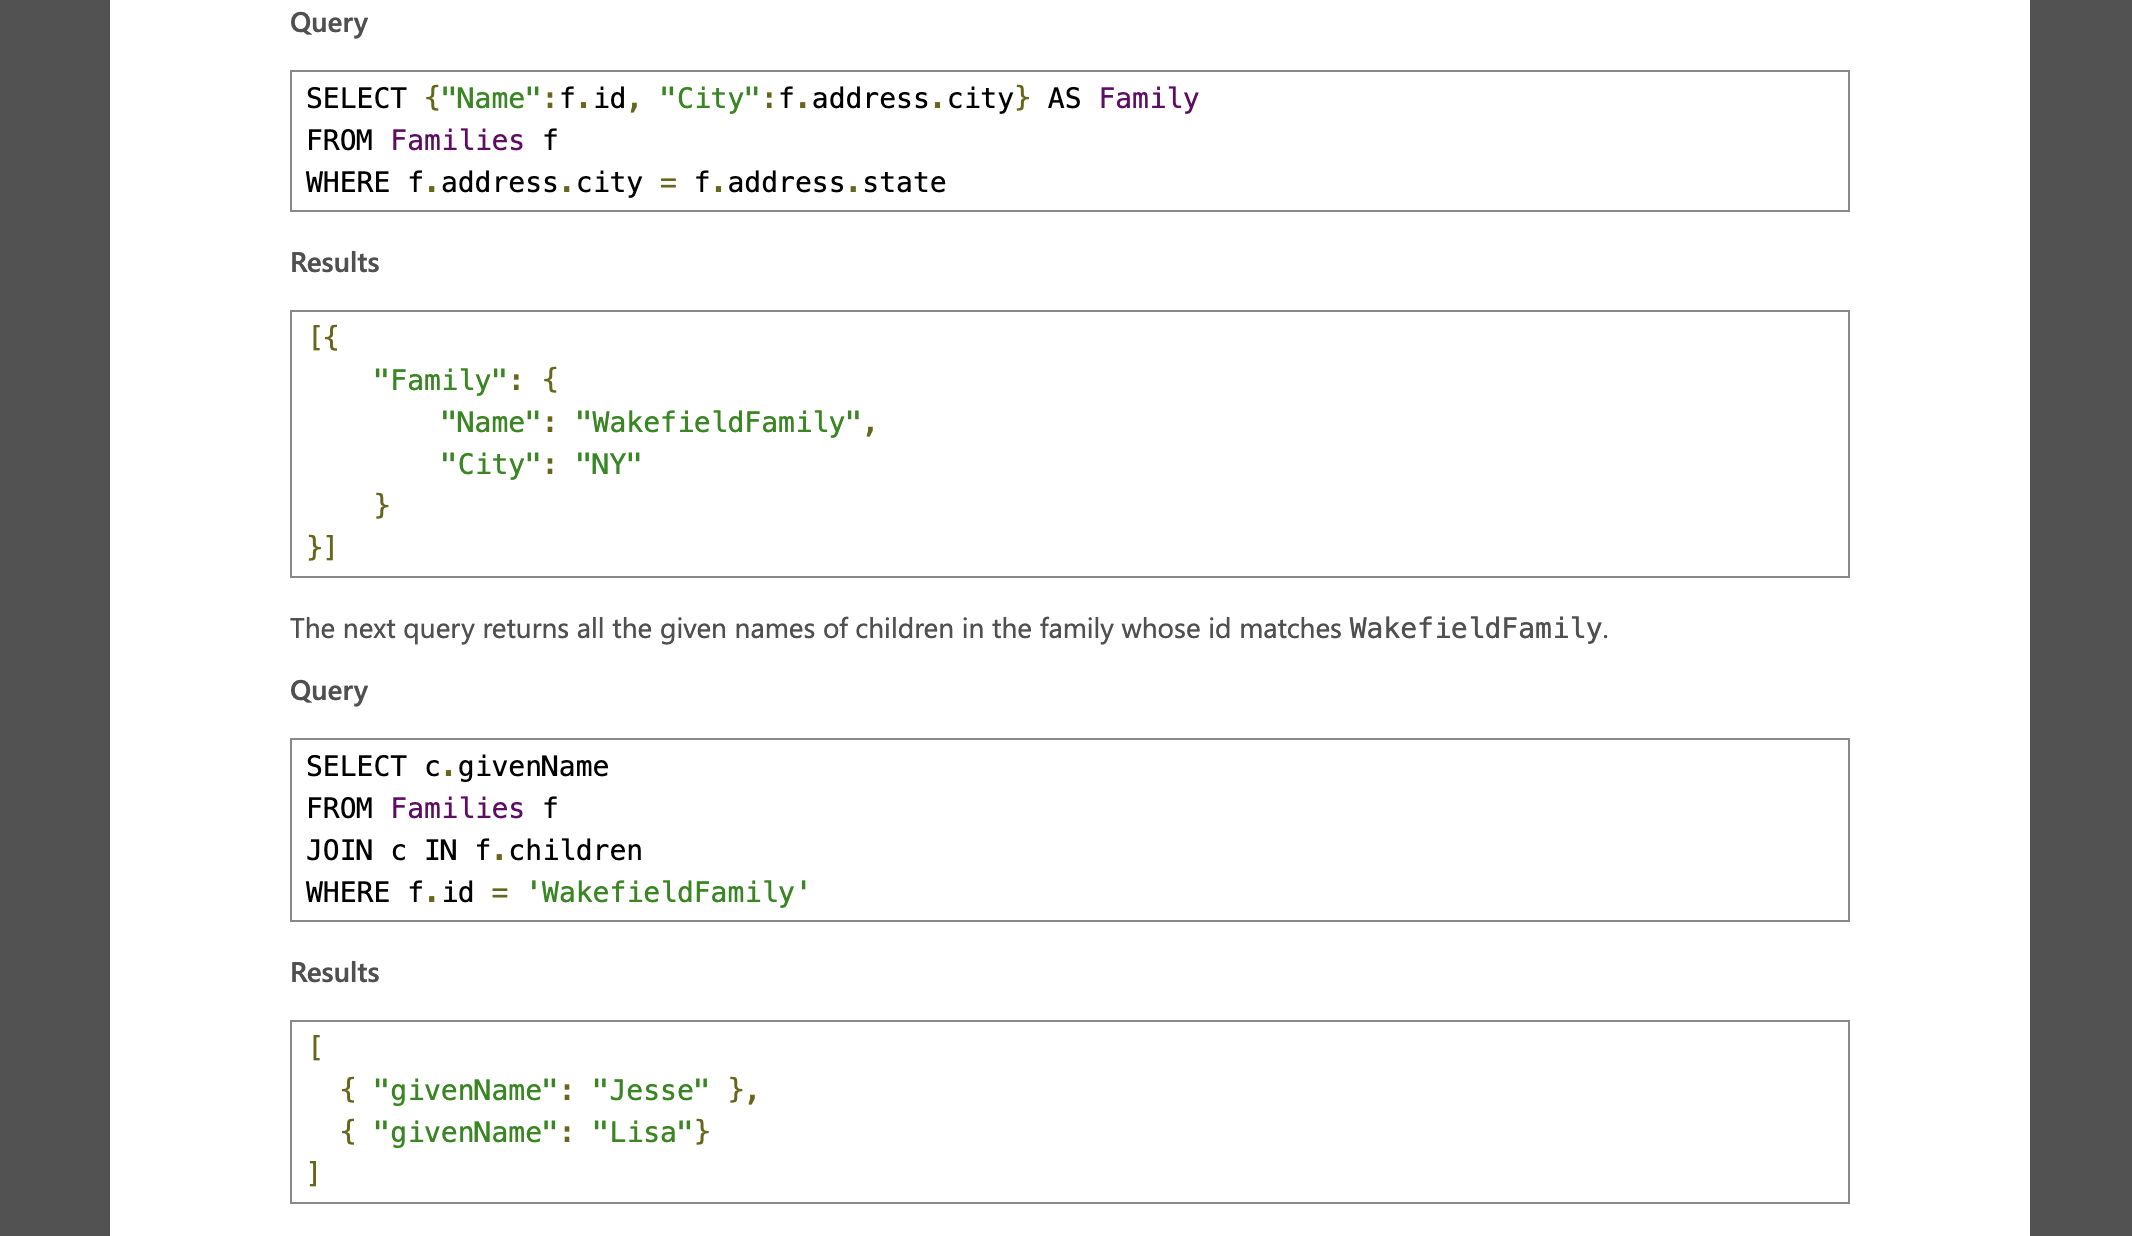The image size is (2132, 1236).
Task: Click the 'WHERE f.address.city = f.address.state' line
Action: [626, 182]
